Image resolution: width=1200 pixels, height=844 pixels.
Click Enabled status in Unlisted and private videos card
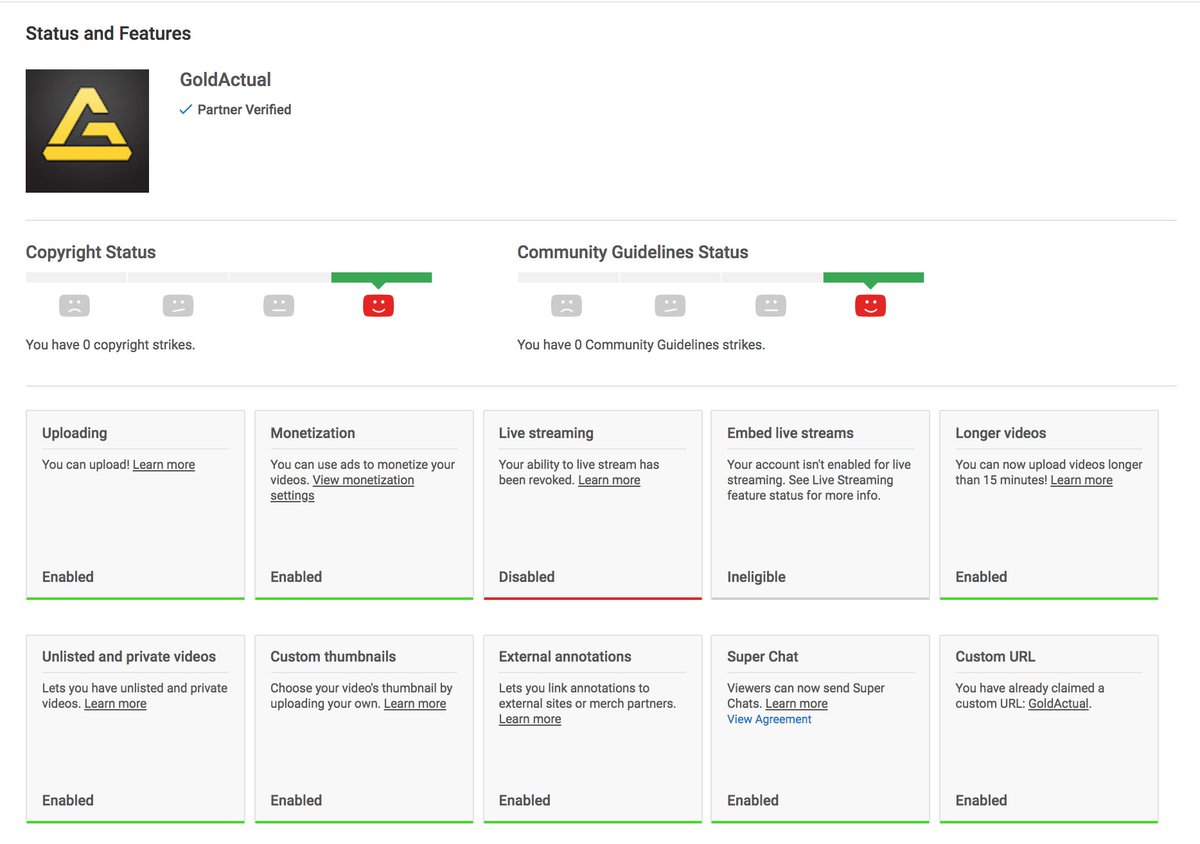click(x=68, y=801)
